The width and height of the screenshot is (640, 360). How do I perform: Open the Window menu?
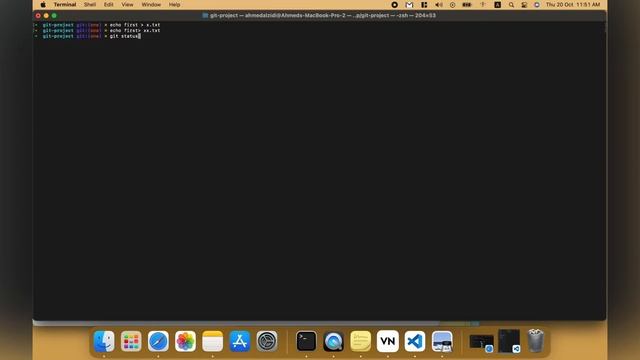(151, 4)
